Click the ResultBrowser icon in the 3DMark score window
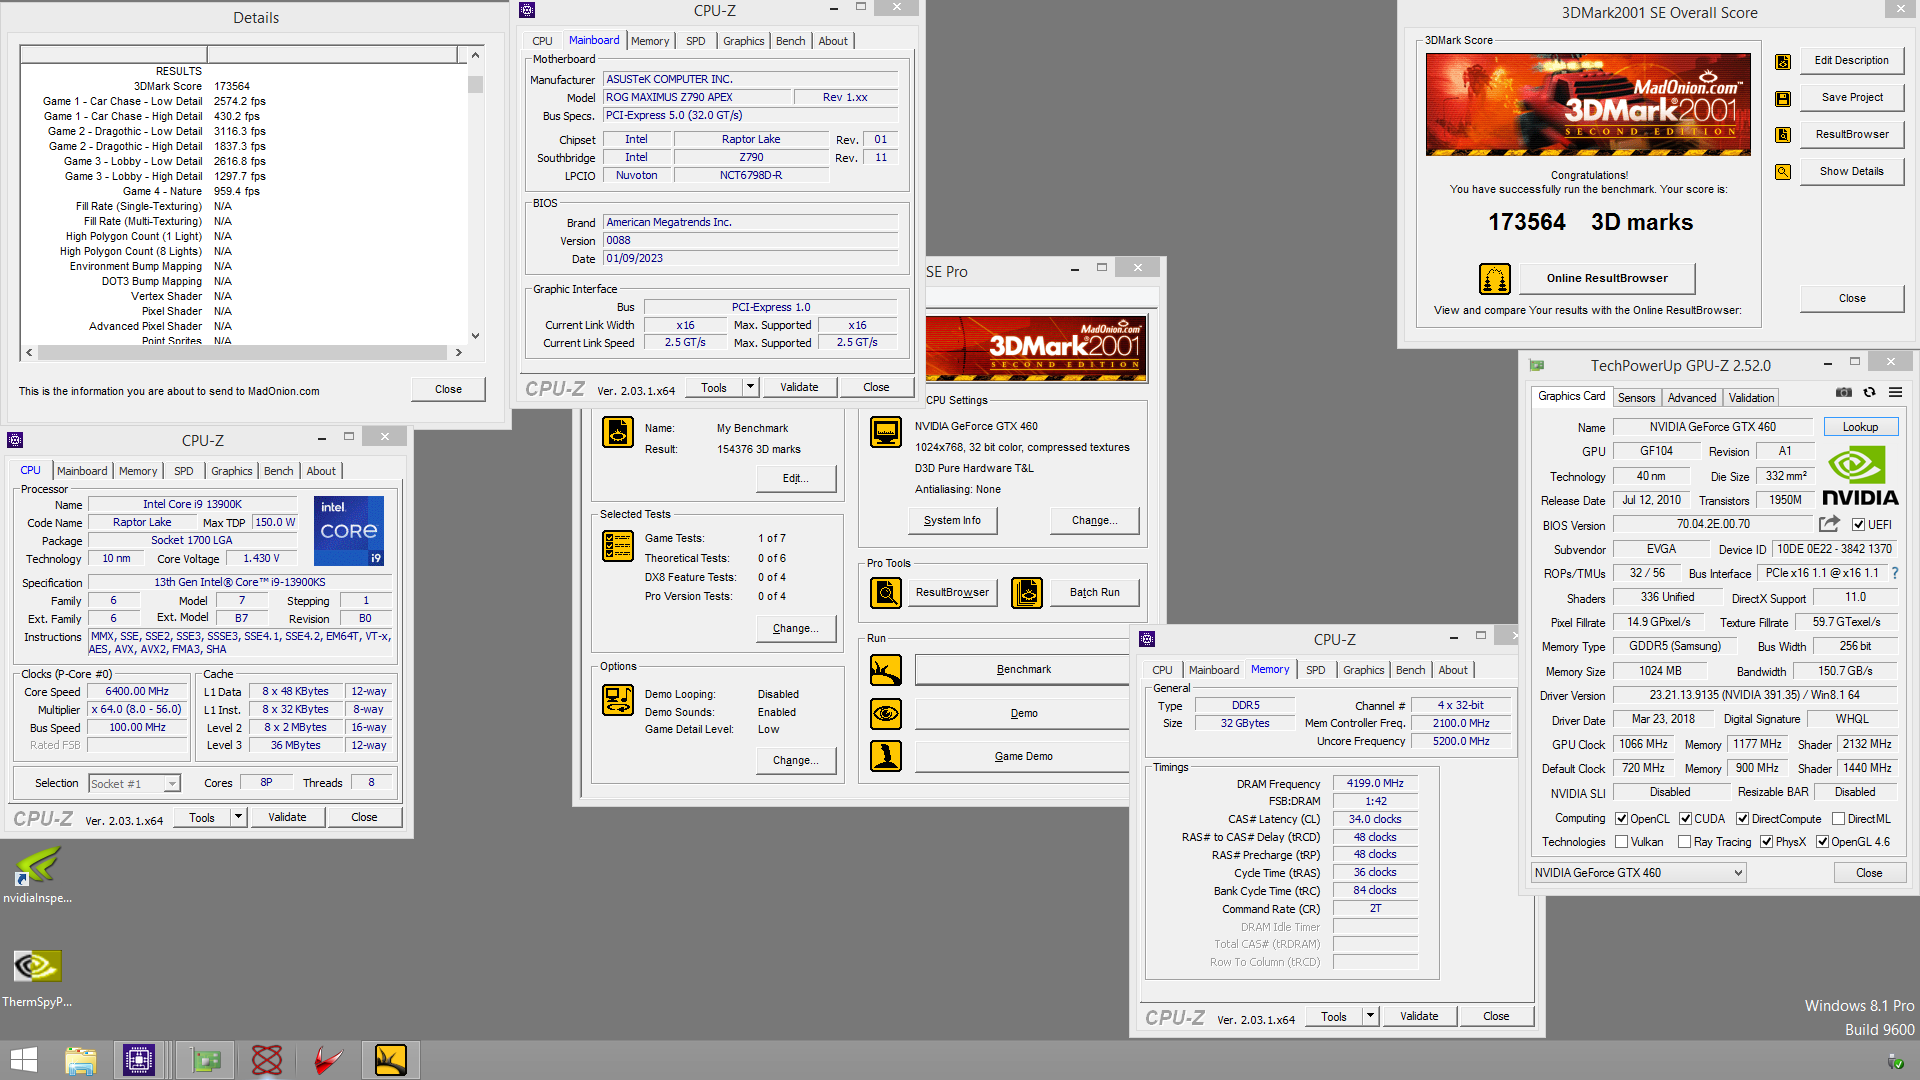The width and height of the screenshot is (1920, 1080). click(x=1783, y=135)
